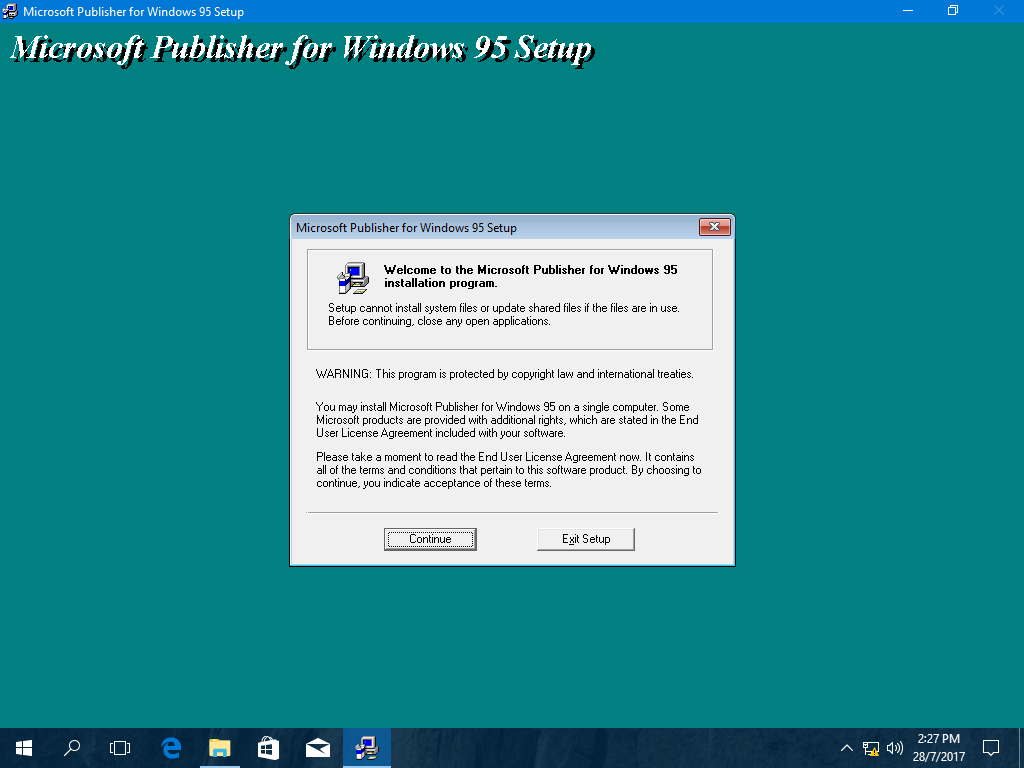The height and width of the screenshot is (768, 1024).
Task: Open the Windows Start menu
Action: pos(24,748)
